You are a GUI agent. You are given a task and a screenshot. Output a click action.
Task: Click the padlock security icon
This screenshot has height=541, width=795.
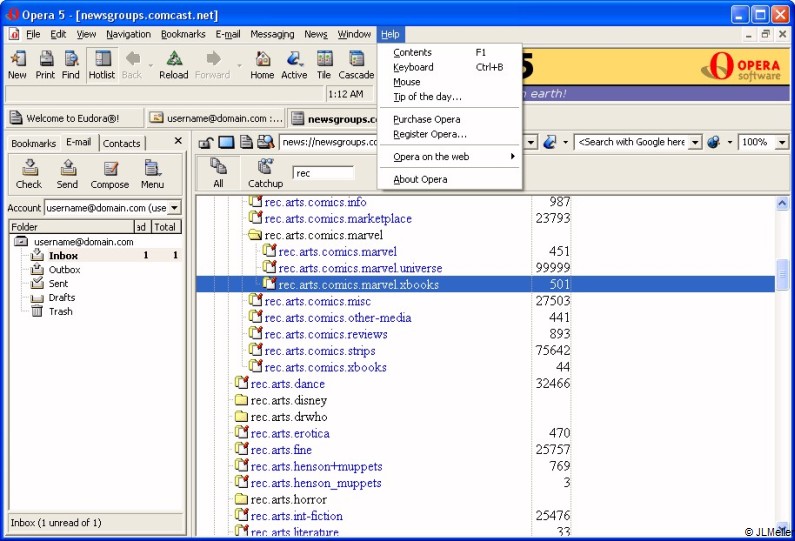(205, 142)
